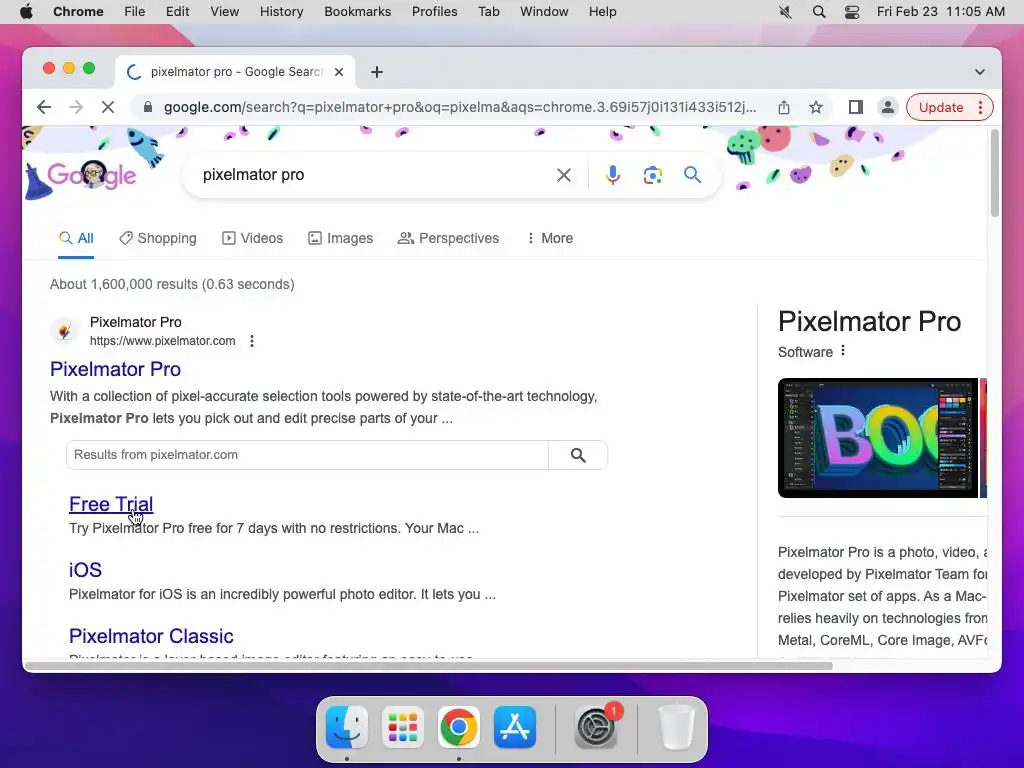
Task: Select the All results tab
Action: tap(76, 238)
